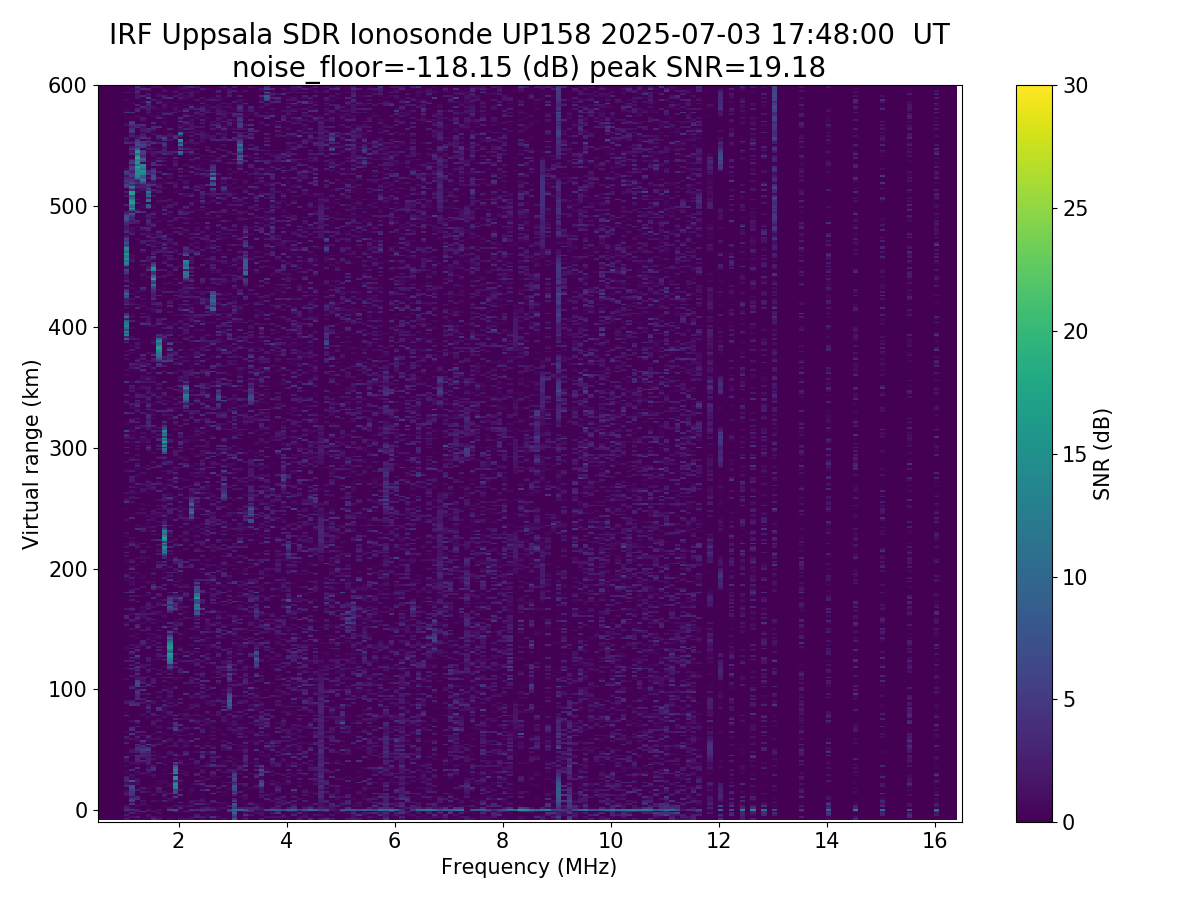Click the y-axis tick label 0
Screen dimensions: 1200x900
82,810
